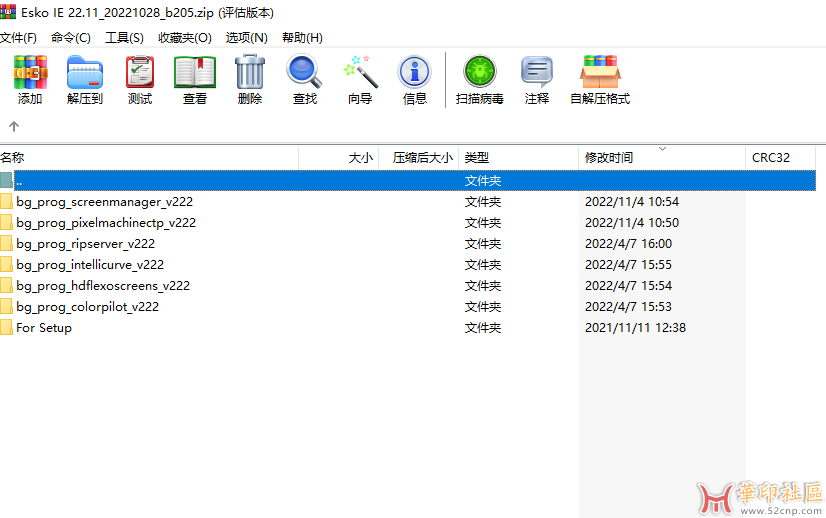Image resolution: width=826 pixels, height=518 pixels.
Task: Click folder icon of bg_prog_pixelmachinectp_v222
Action: [x=6, y=222]
